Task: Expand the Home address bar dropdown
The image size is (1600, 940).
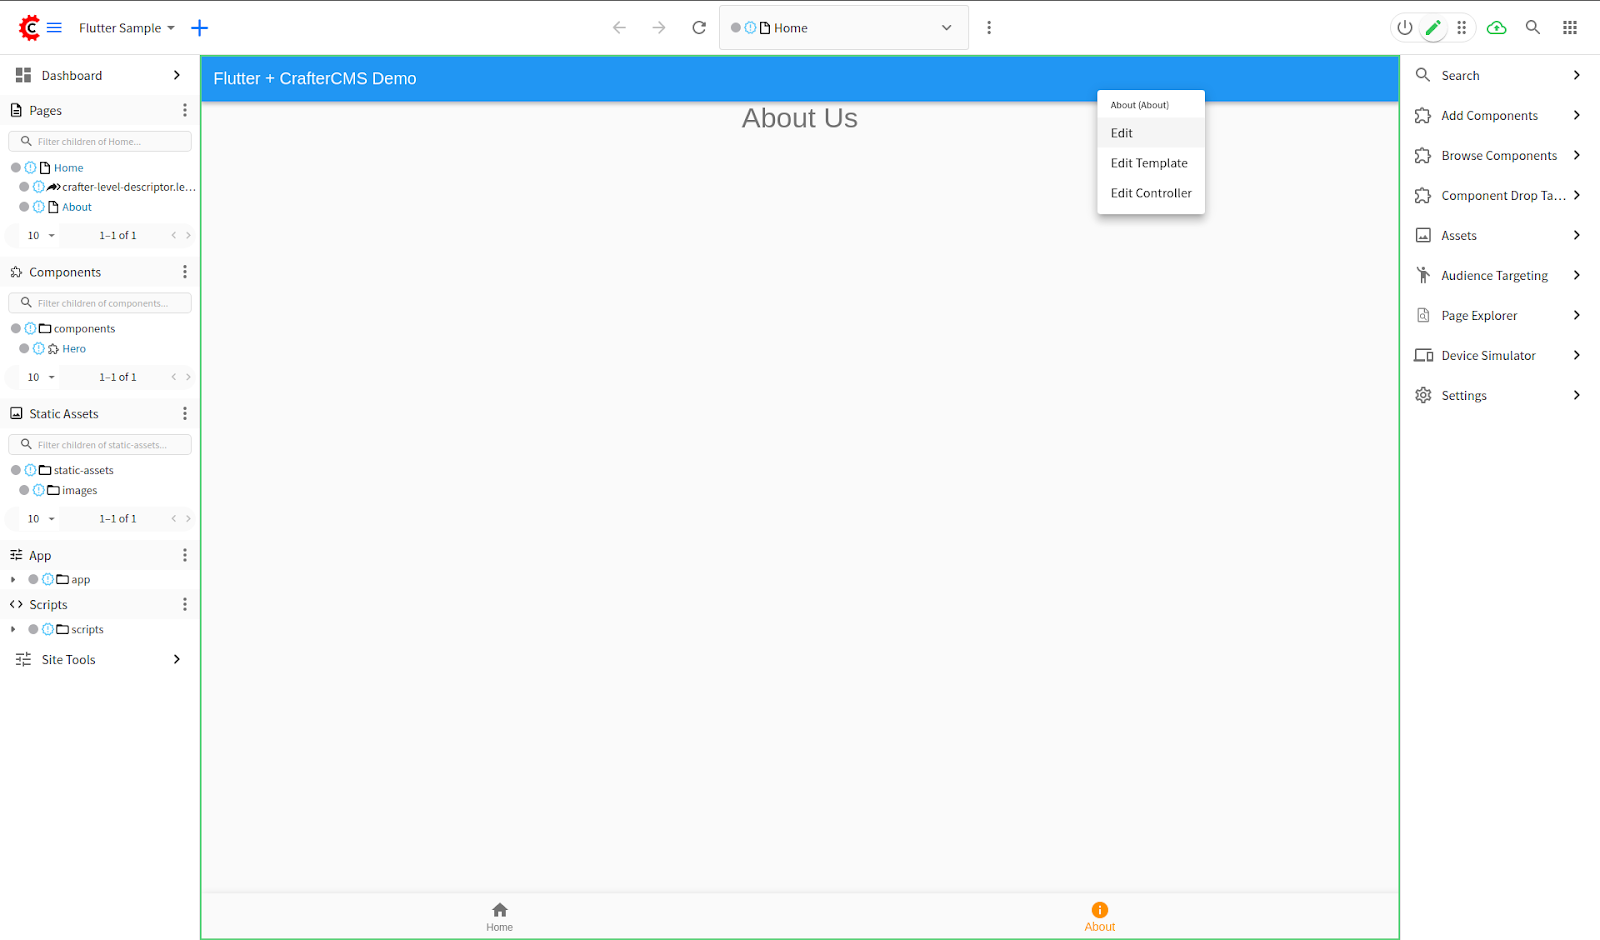Action: coord(946,28)
